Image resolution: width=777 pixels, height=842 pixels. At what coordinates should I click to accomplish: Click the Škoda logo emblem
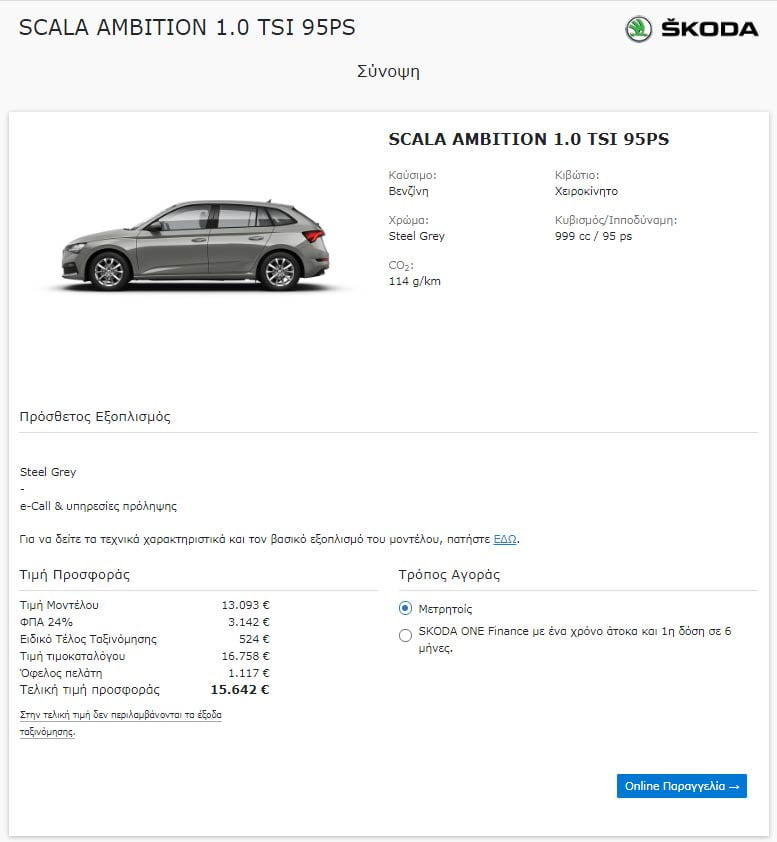tap(638, 29)
